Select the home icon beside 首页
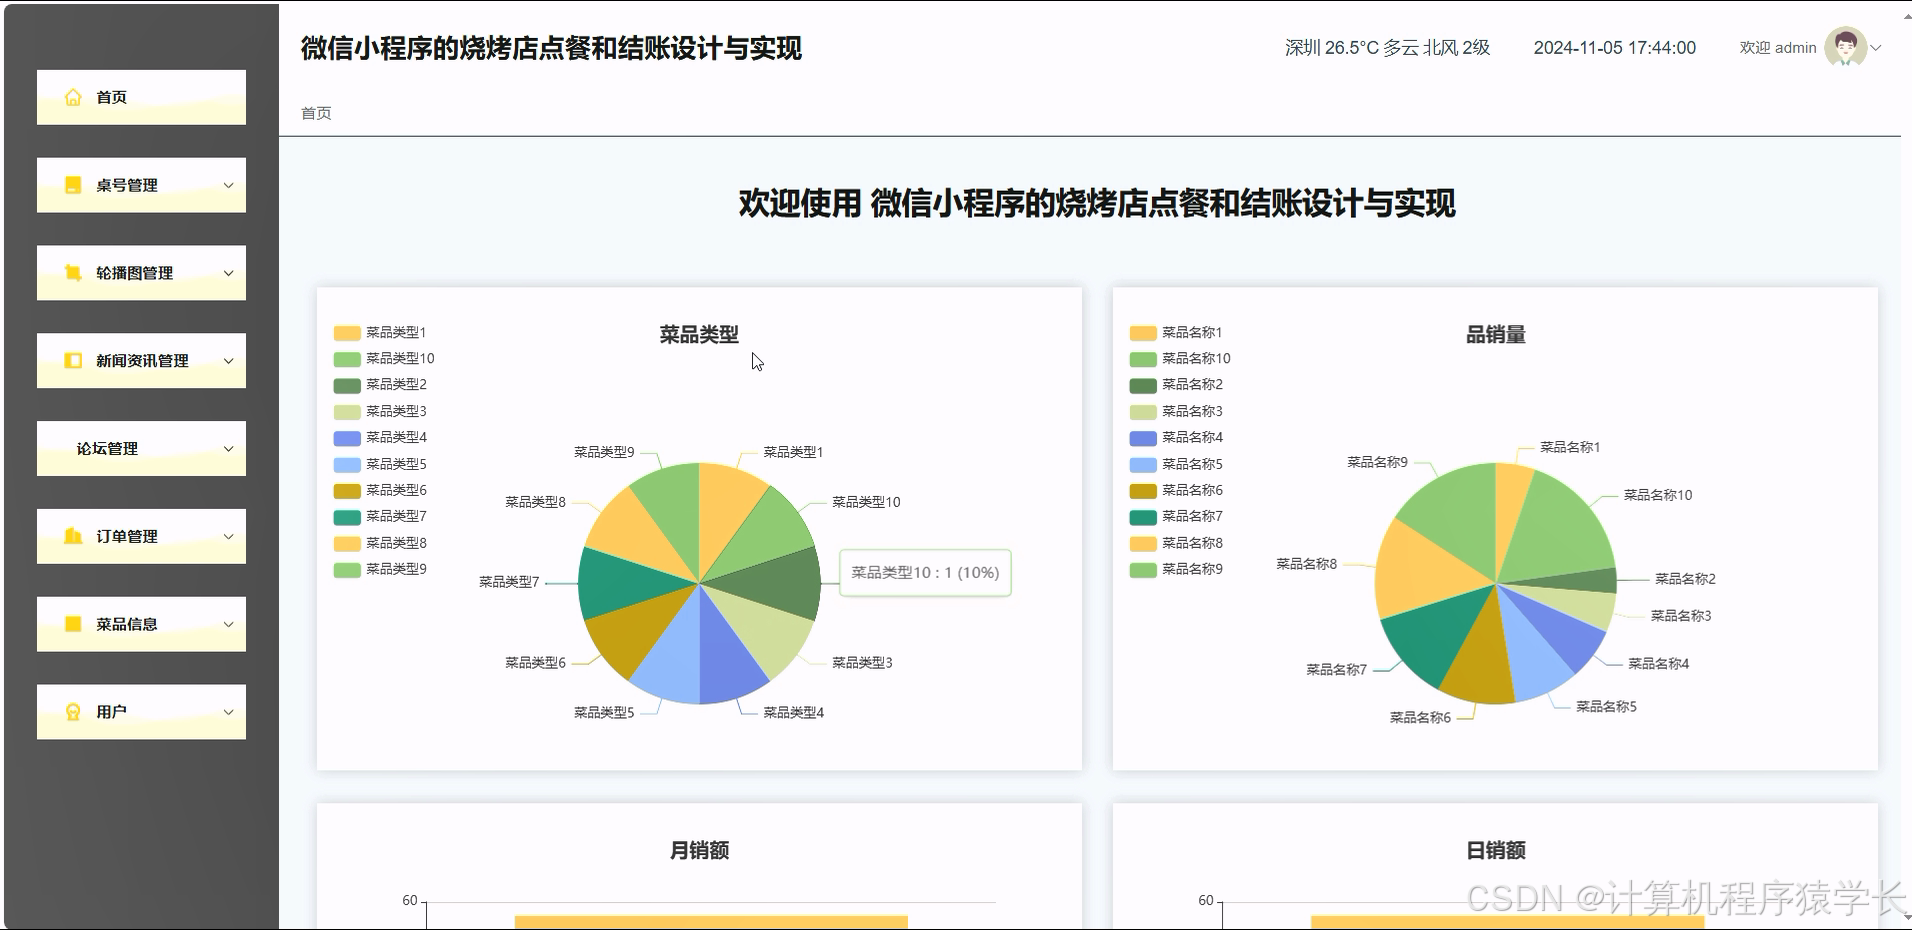The height and width of the screenshot is (930, 1912). (x=71, y=96)
